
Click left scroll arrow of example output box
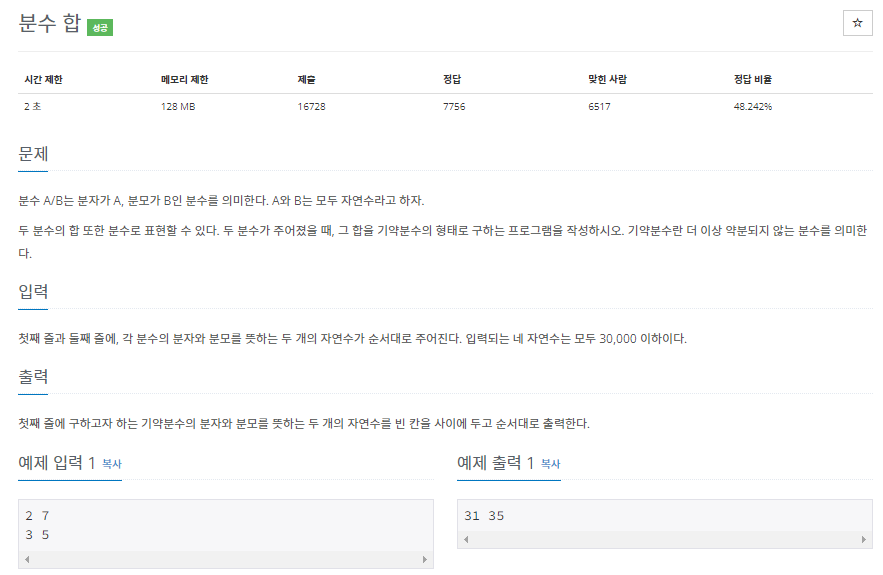466,540
